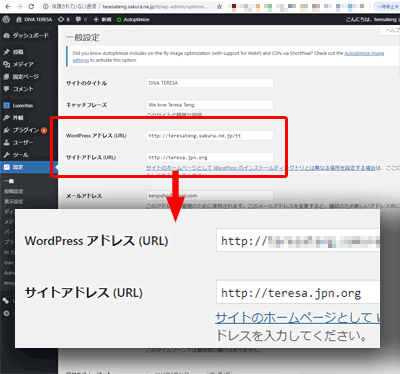Screen dimensions: 400x374
Task: Select the 表示設定 submenu item
Action: [x=14, y=201]
